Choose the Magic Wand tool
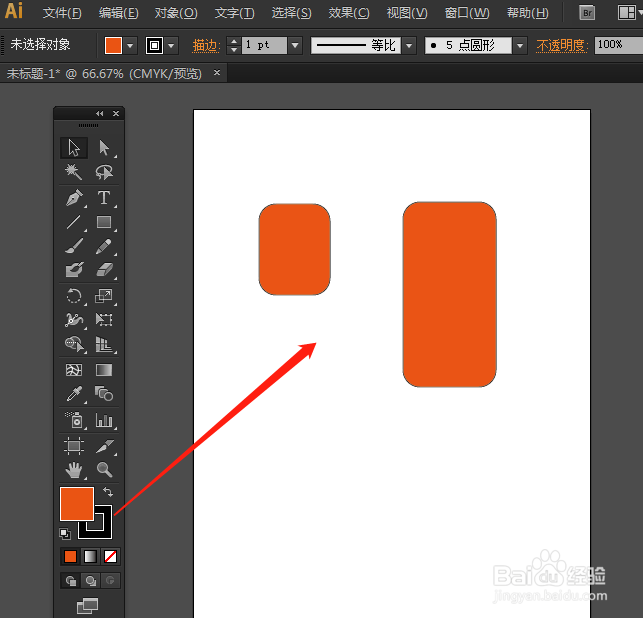Screen dimensions: 643x618 74,172
